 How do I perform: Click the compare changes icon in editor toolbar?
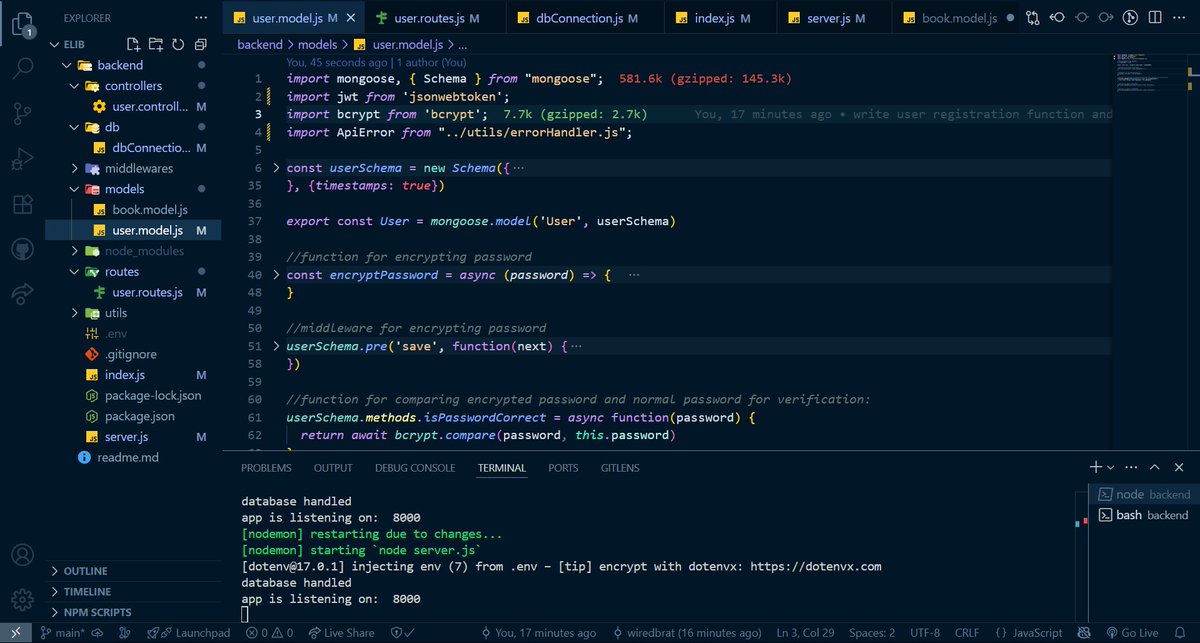pyautogui.click(x=1032, y=18)
